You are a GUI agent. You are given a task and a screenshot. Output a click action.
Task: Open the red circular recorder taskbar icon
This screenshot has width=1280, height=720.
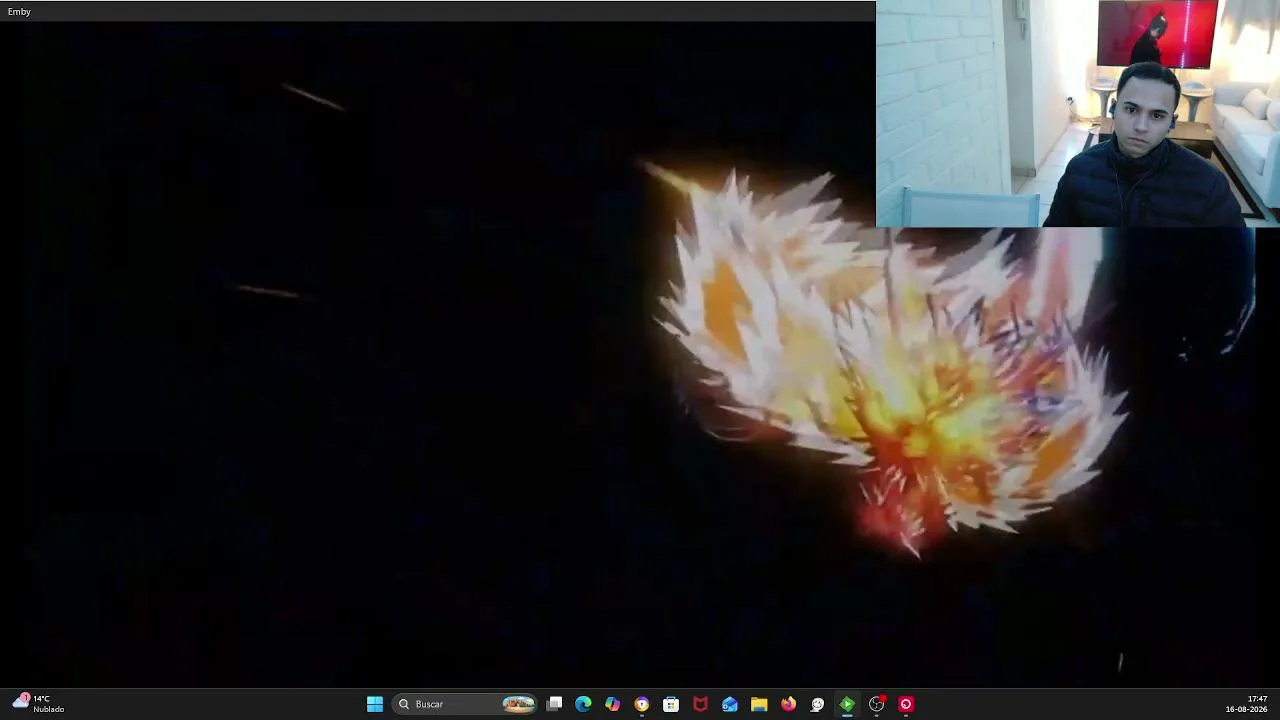click(x=906, y=704)
